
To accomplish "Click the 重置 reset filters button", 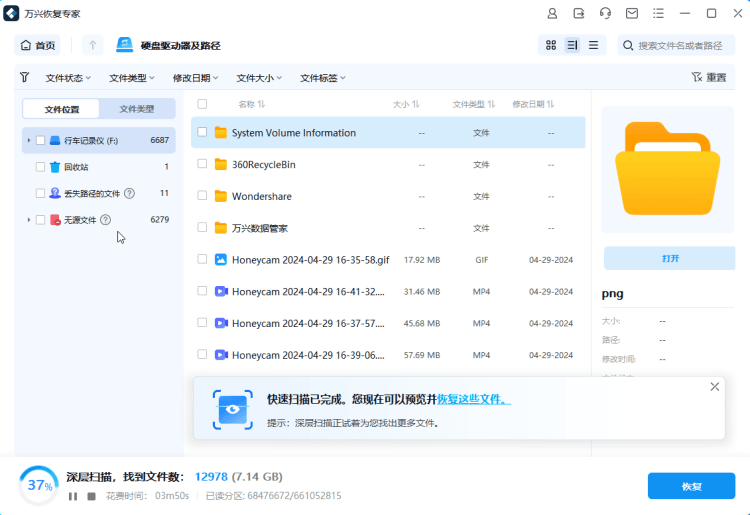I will tap(709, 77).
